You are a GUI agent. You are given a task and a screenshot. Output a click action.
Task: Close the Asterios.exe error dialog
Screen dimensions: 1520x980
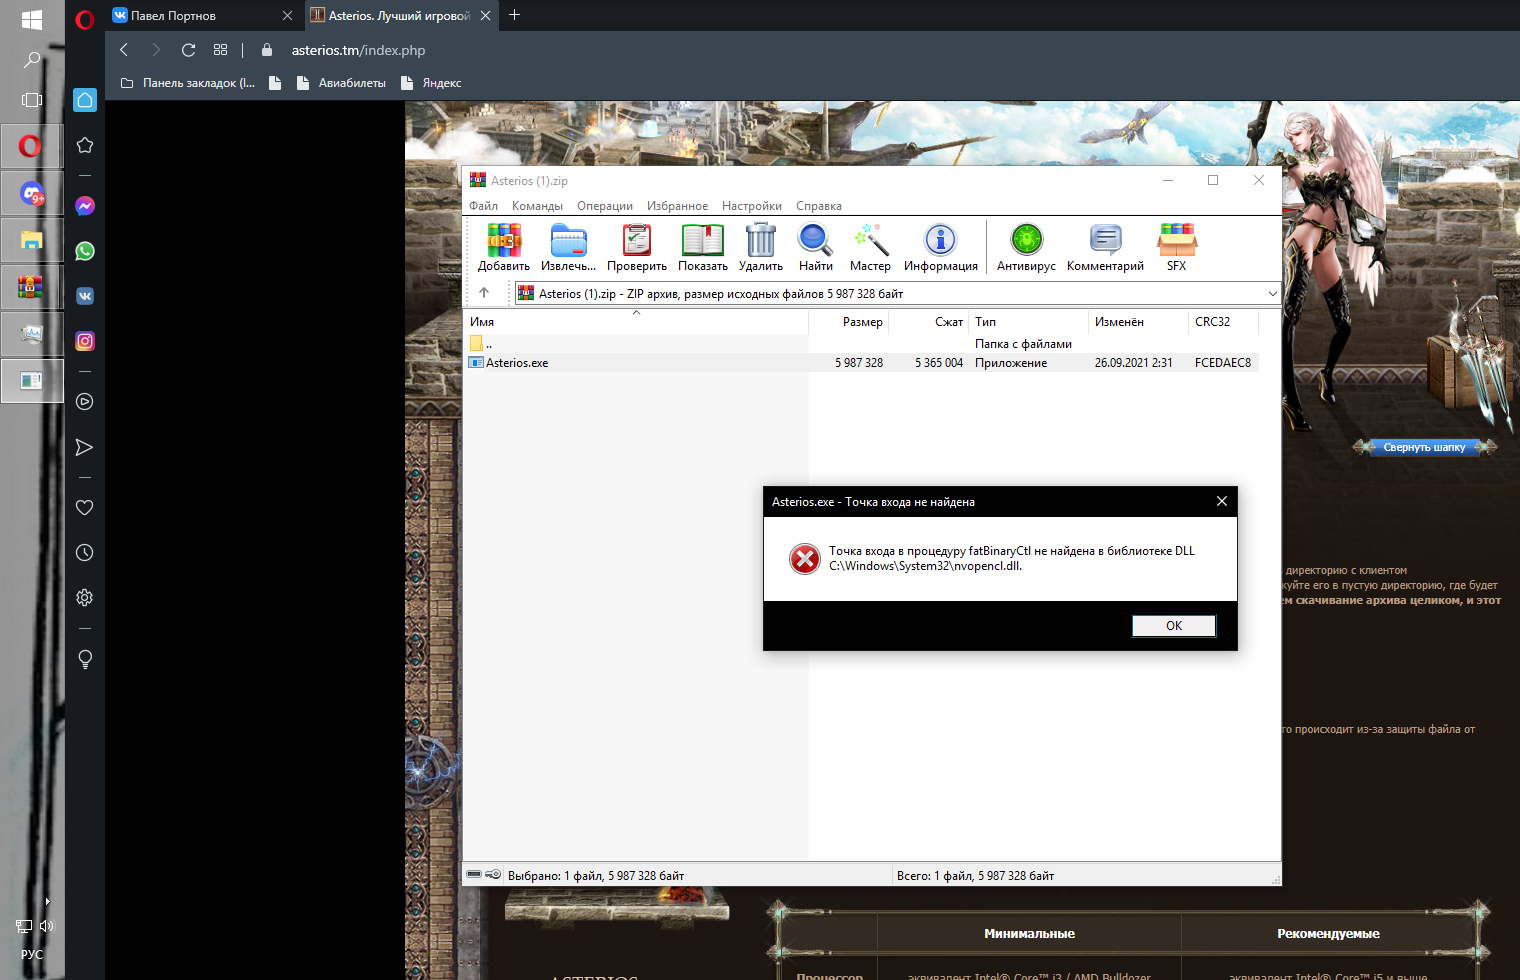point(1221,501)
